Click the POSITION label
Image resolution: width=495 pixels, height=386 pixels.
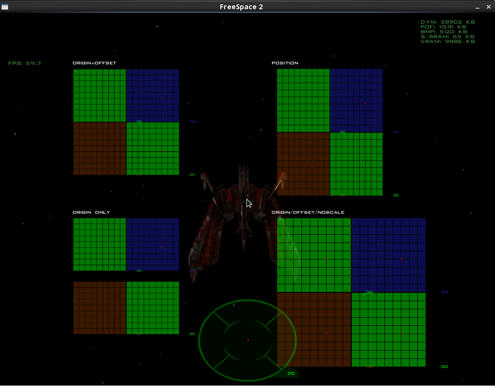pos(285,63)
